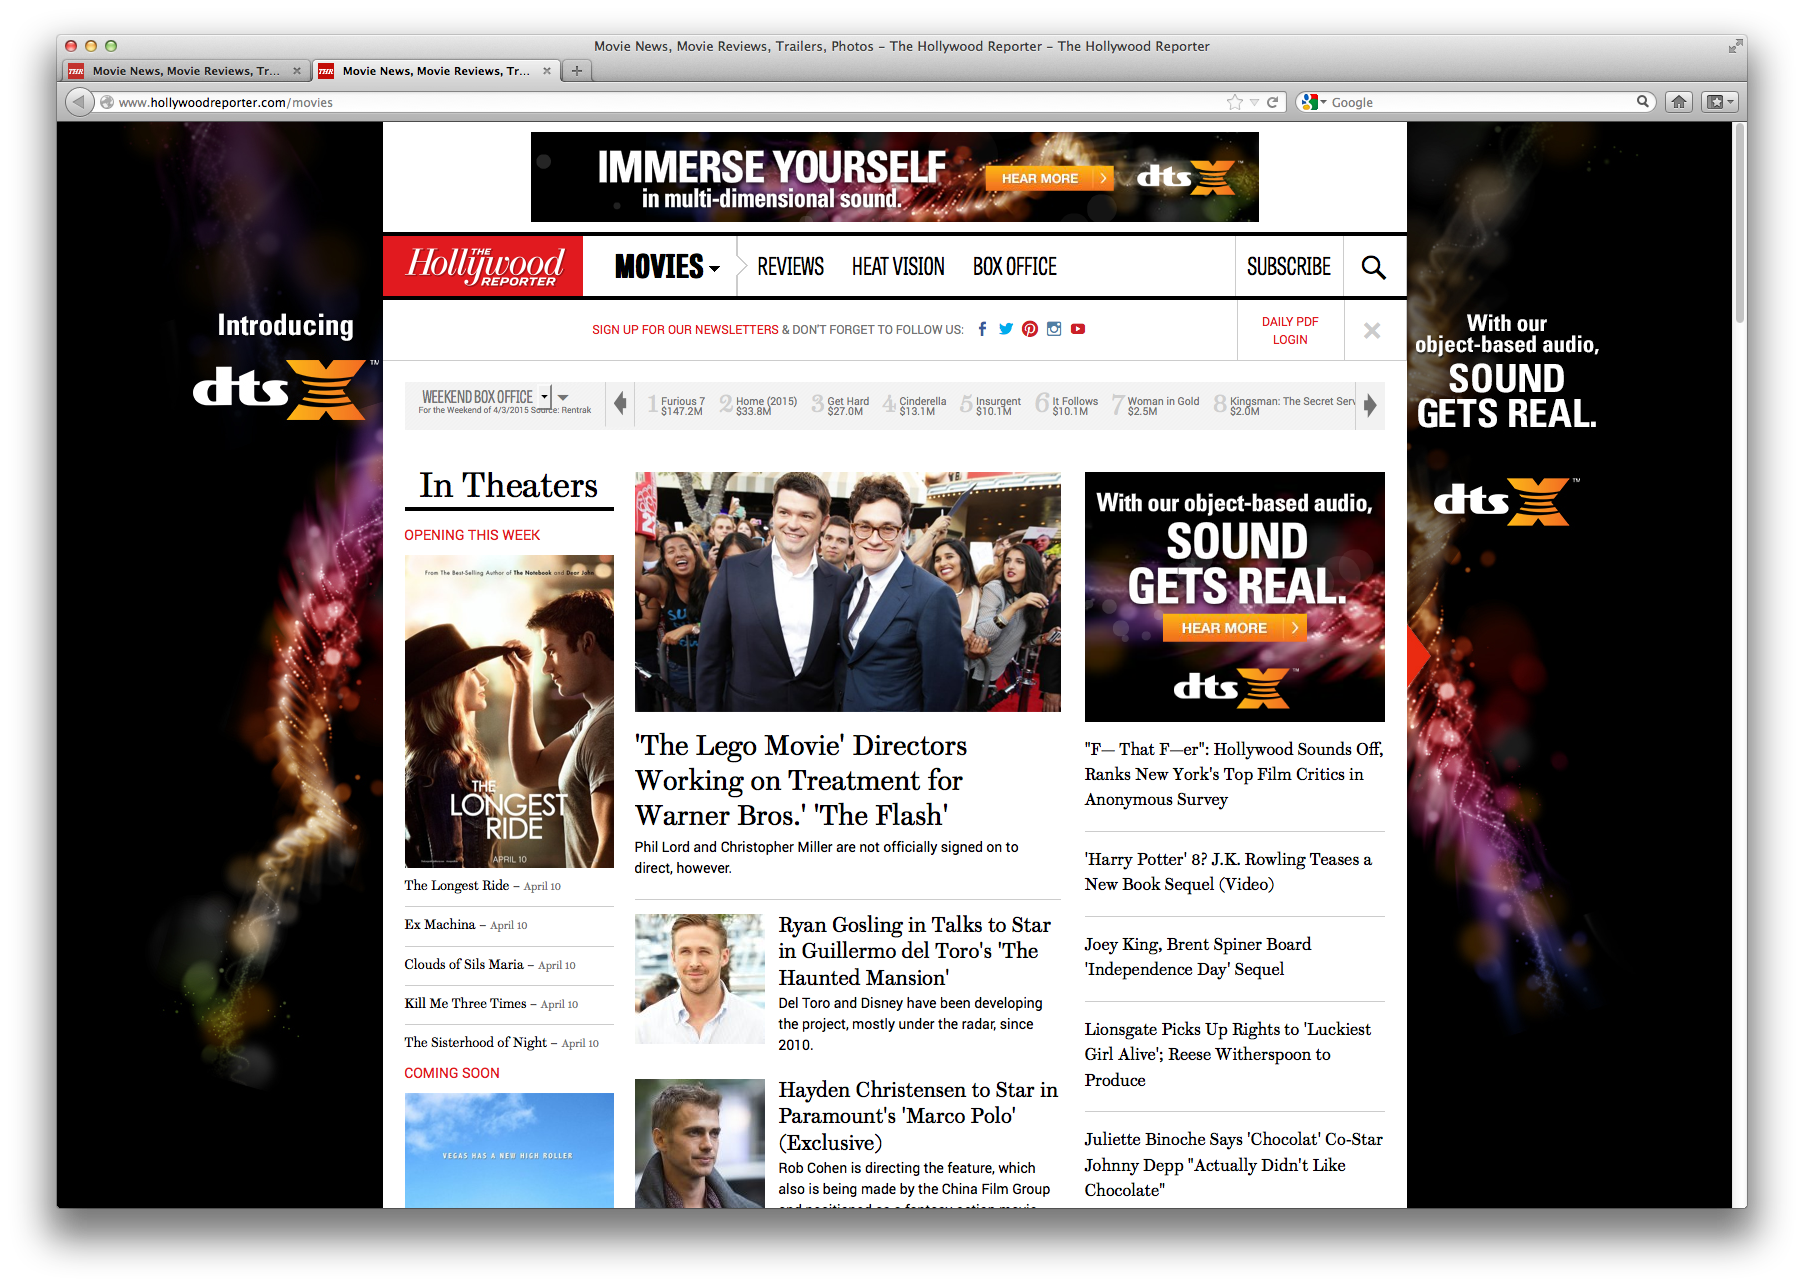This screenshot has height=1287, width=1804.
Task: Open the Hollywood Reporter logo home link
Action: click(483, 266)
